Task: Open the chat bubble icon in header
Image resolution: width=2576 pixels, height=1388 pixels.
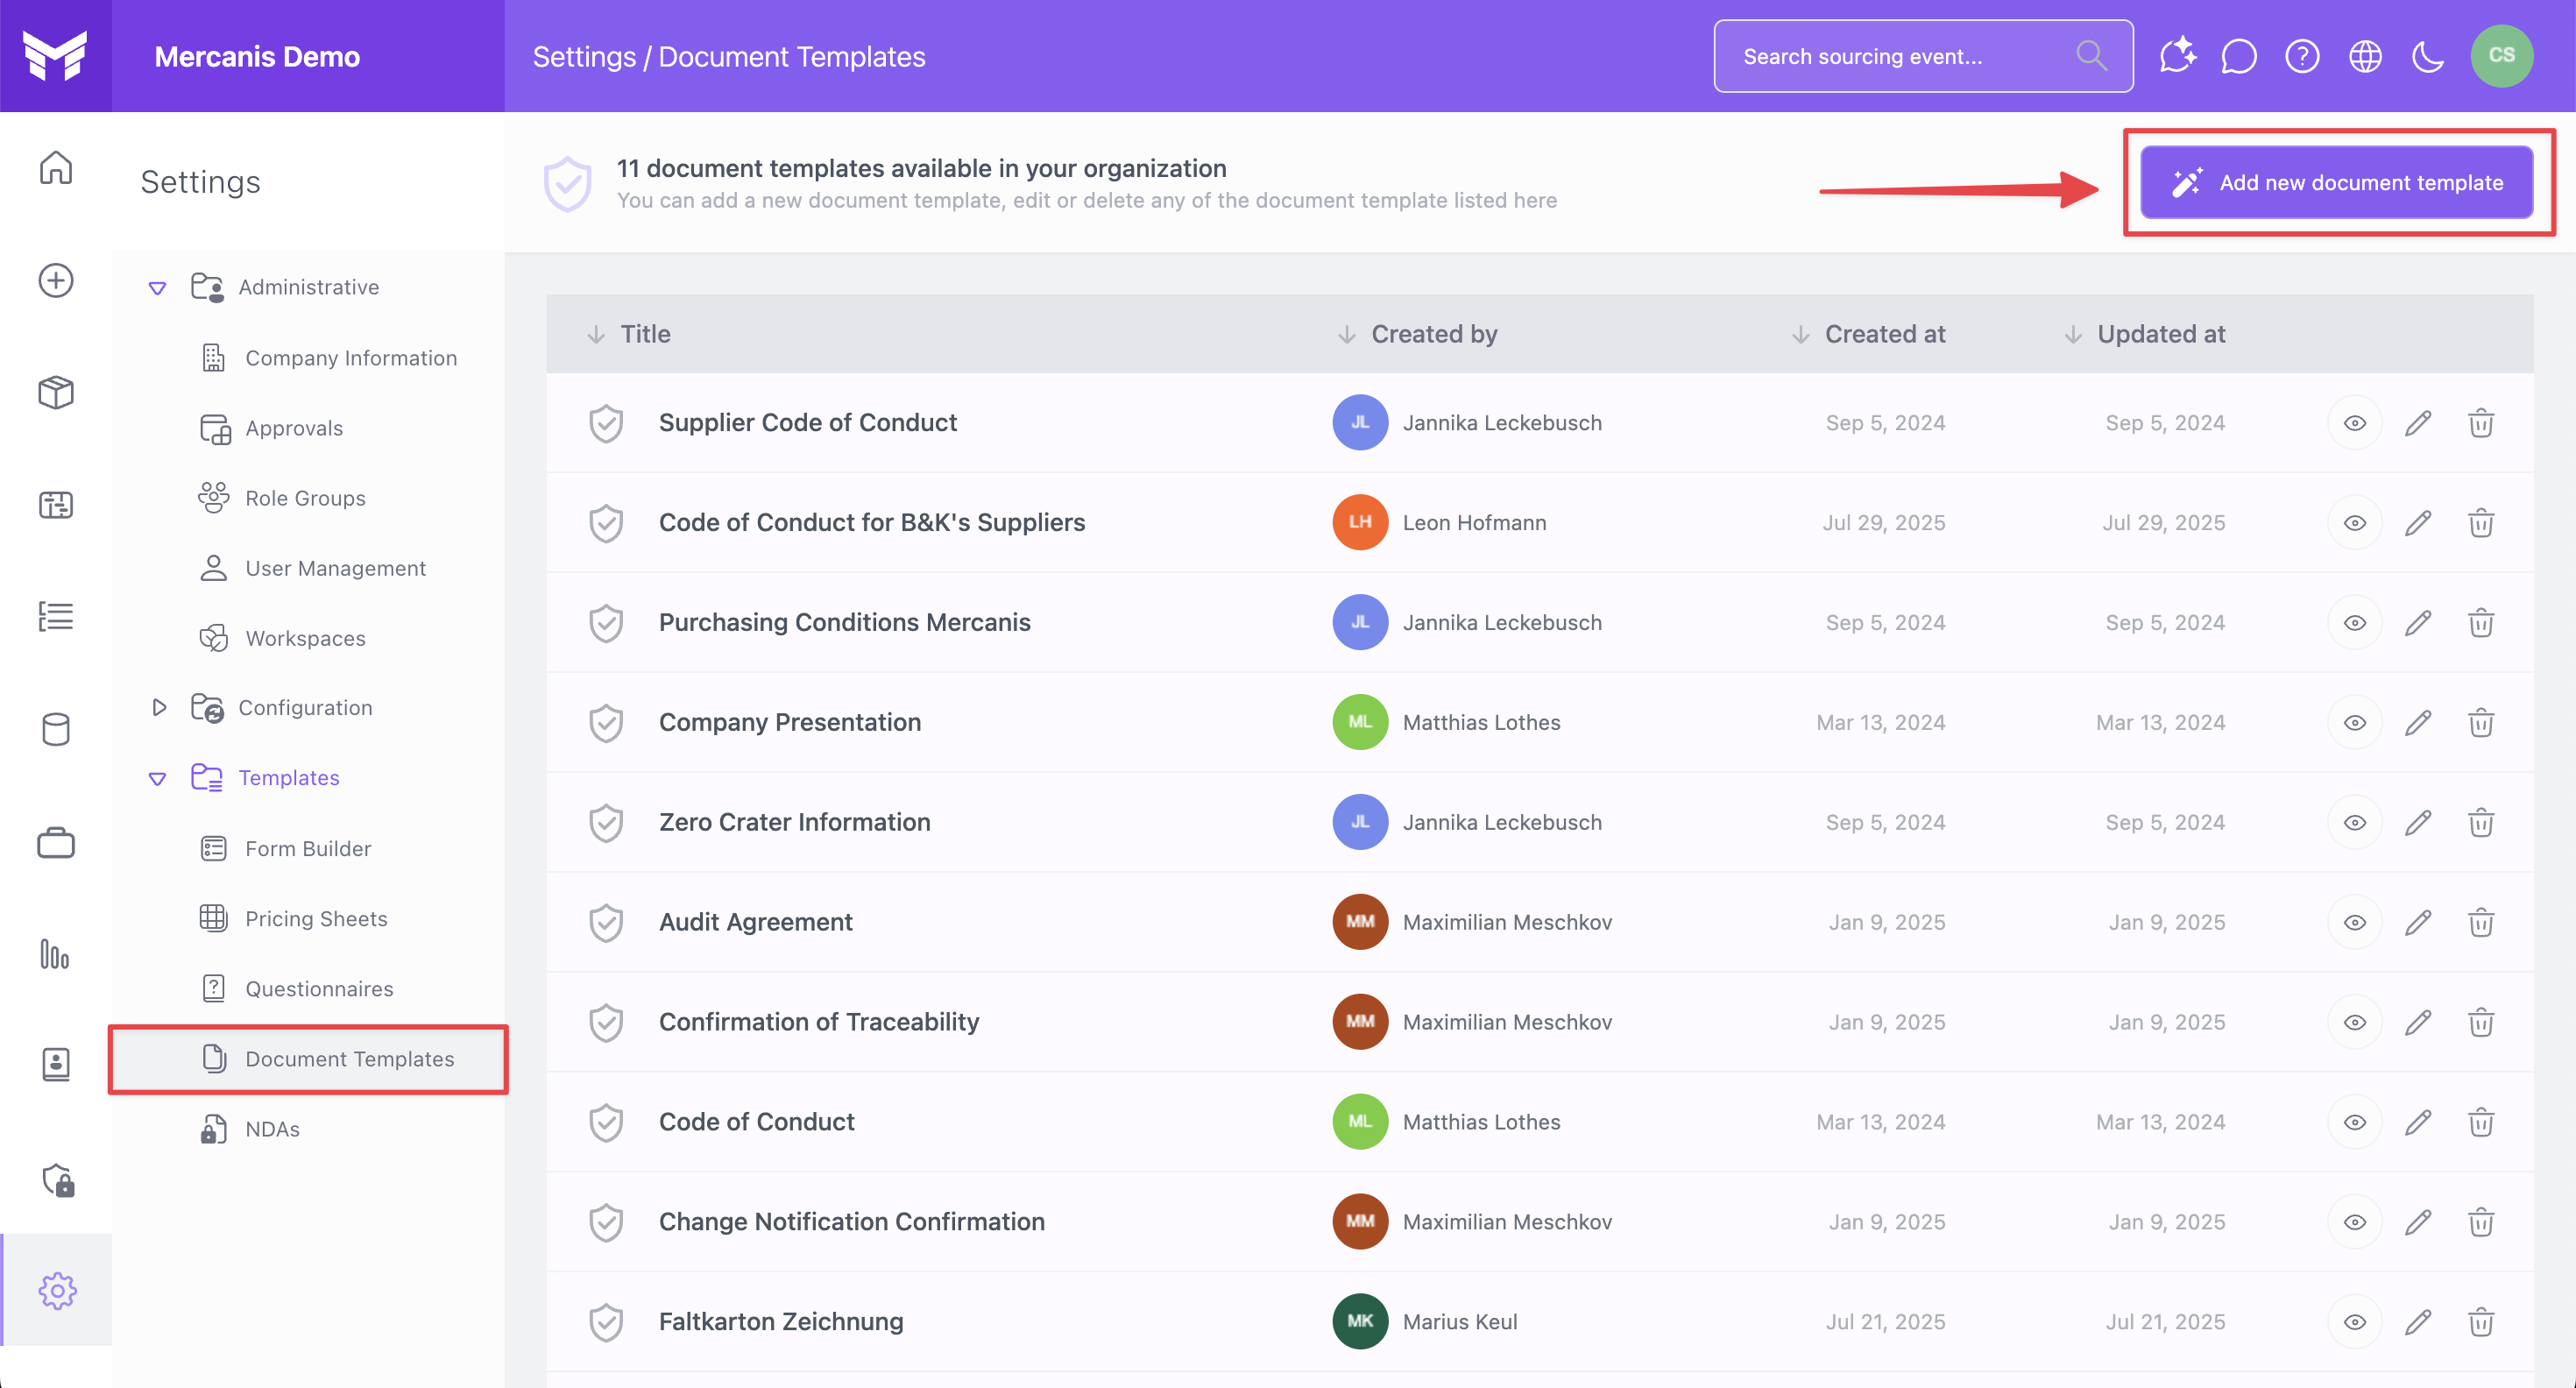Action: (2239, 56)
